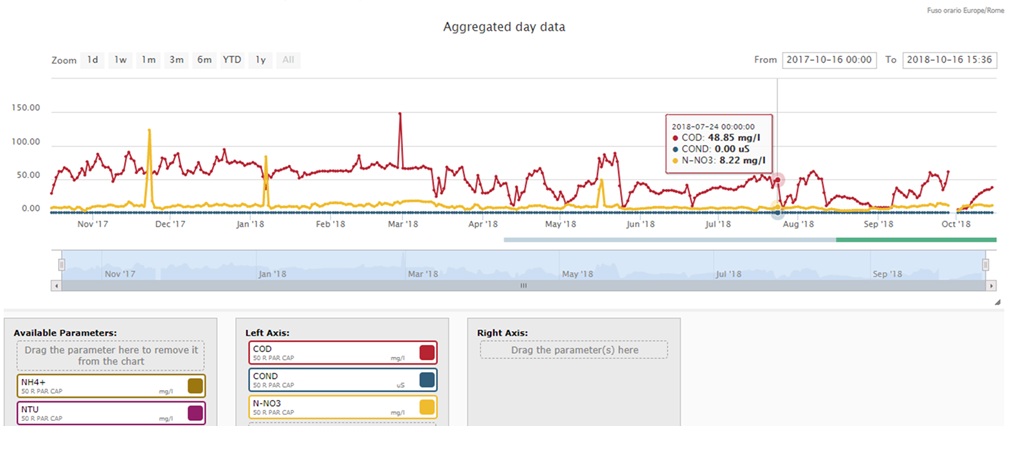Select the 1m zoom range
Screen dimensions: 1014x460
point(148,60)
